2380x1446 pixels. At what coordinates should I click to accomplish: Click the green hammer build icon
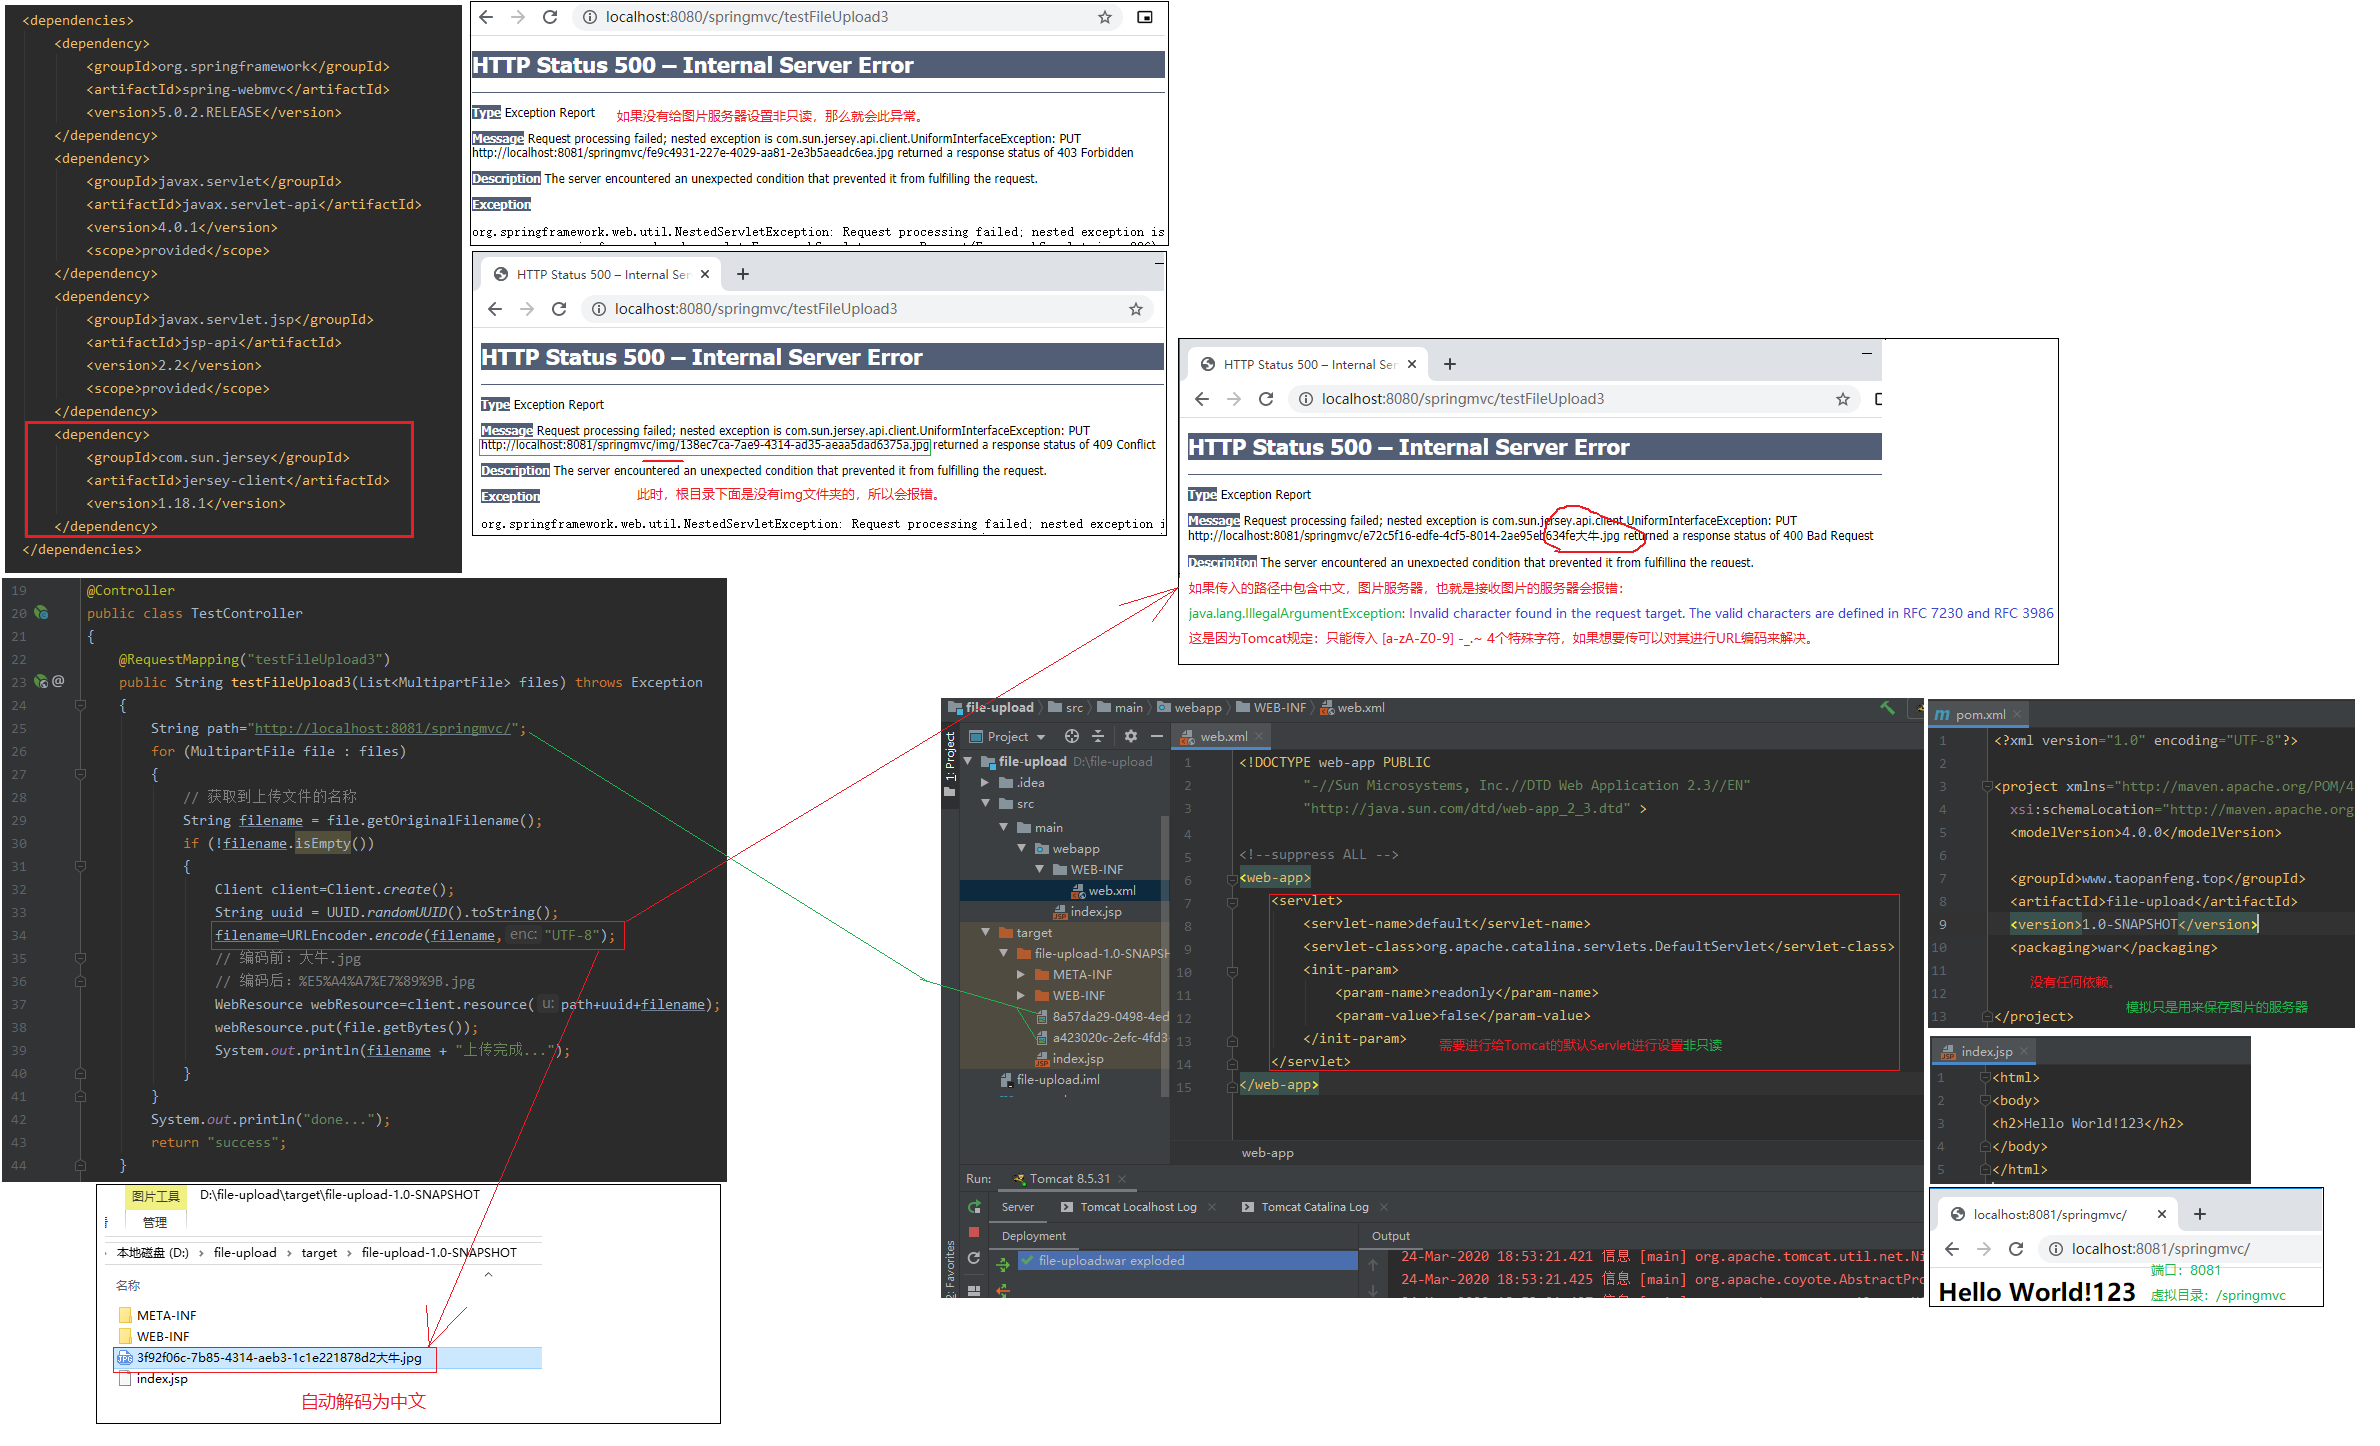coord(1887,707)
